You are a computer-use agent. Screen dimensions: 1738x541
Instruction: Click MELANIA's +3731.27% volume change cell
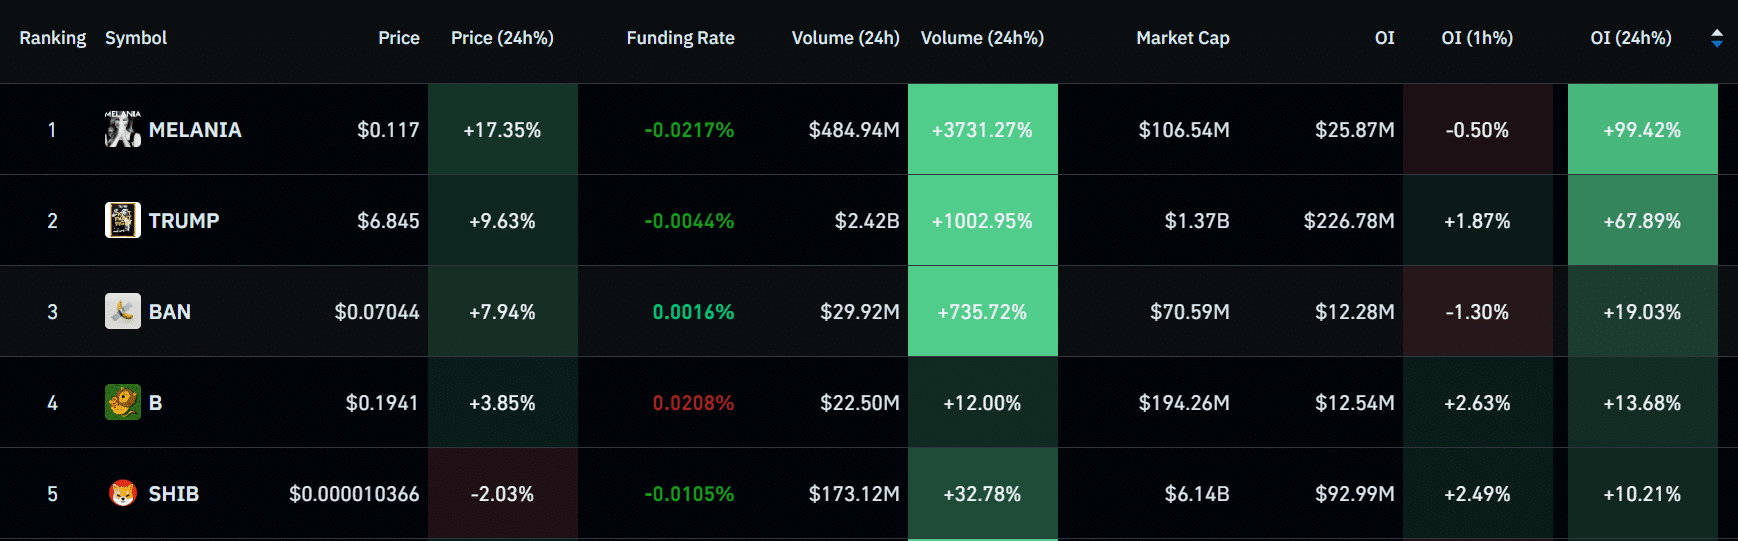pyautogui.click(x=982, y=130)
